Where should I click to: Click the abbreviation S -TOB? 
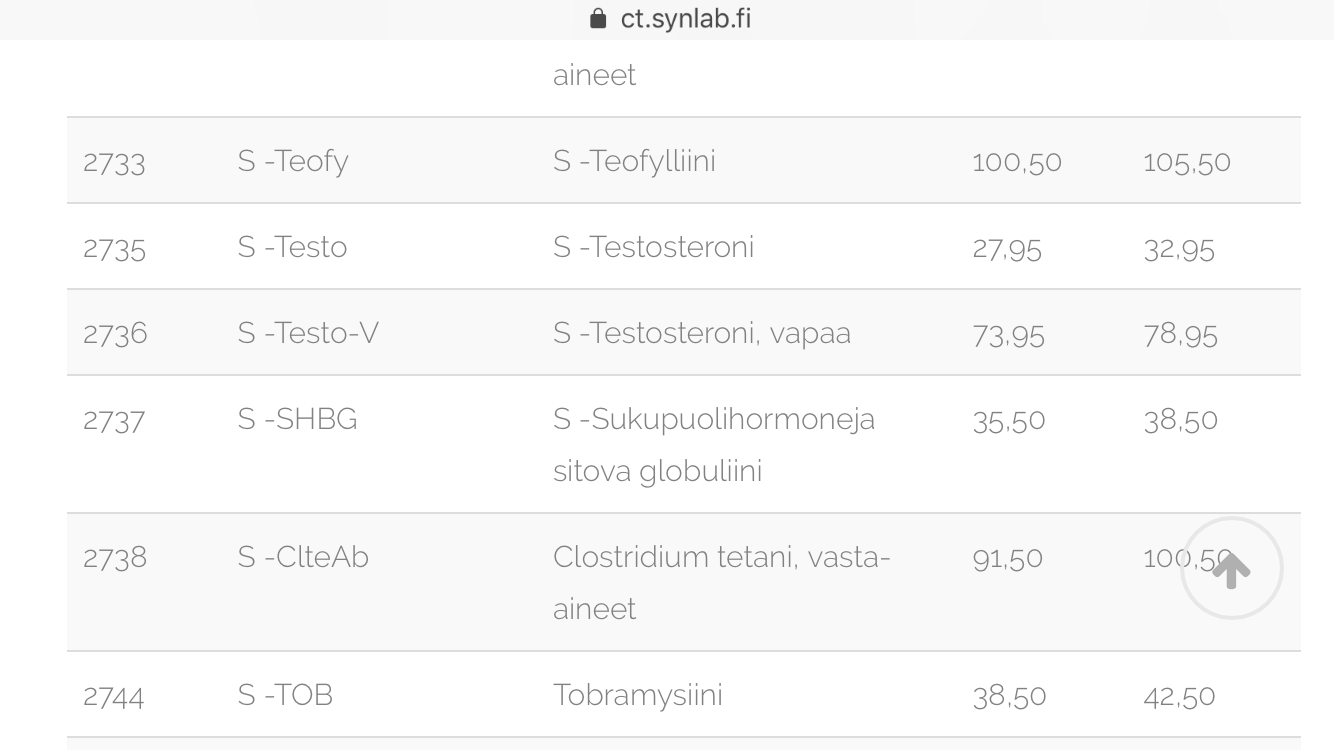coord(285,695)
